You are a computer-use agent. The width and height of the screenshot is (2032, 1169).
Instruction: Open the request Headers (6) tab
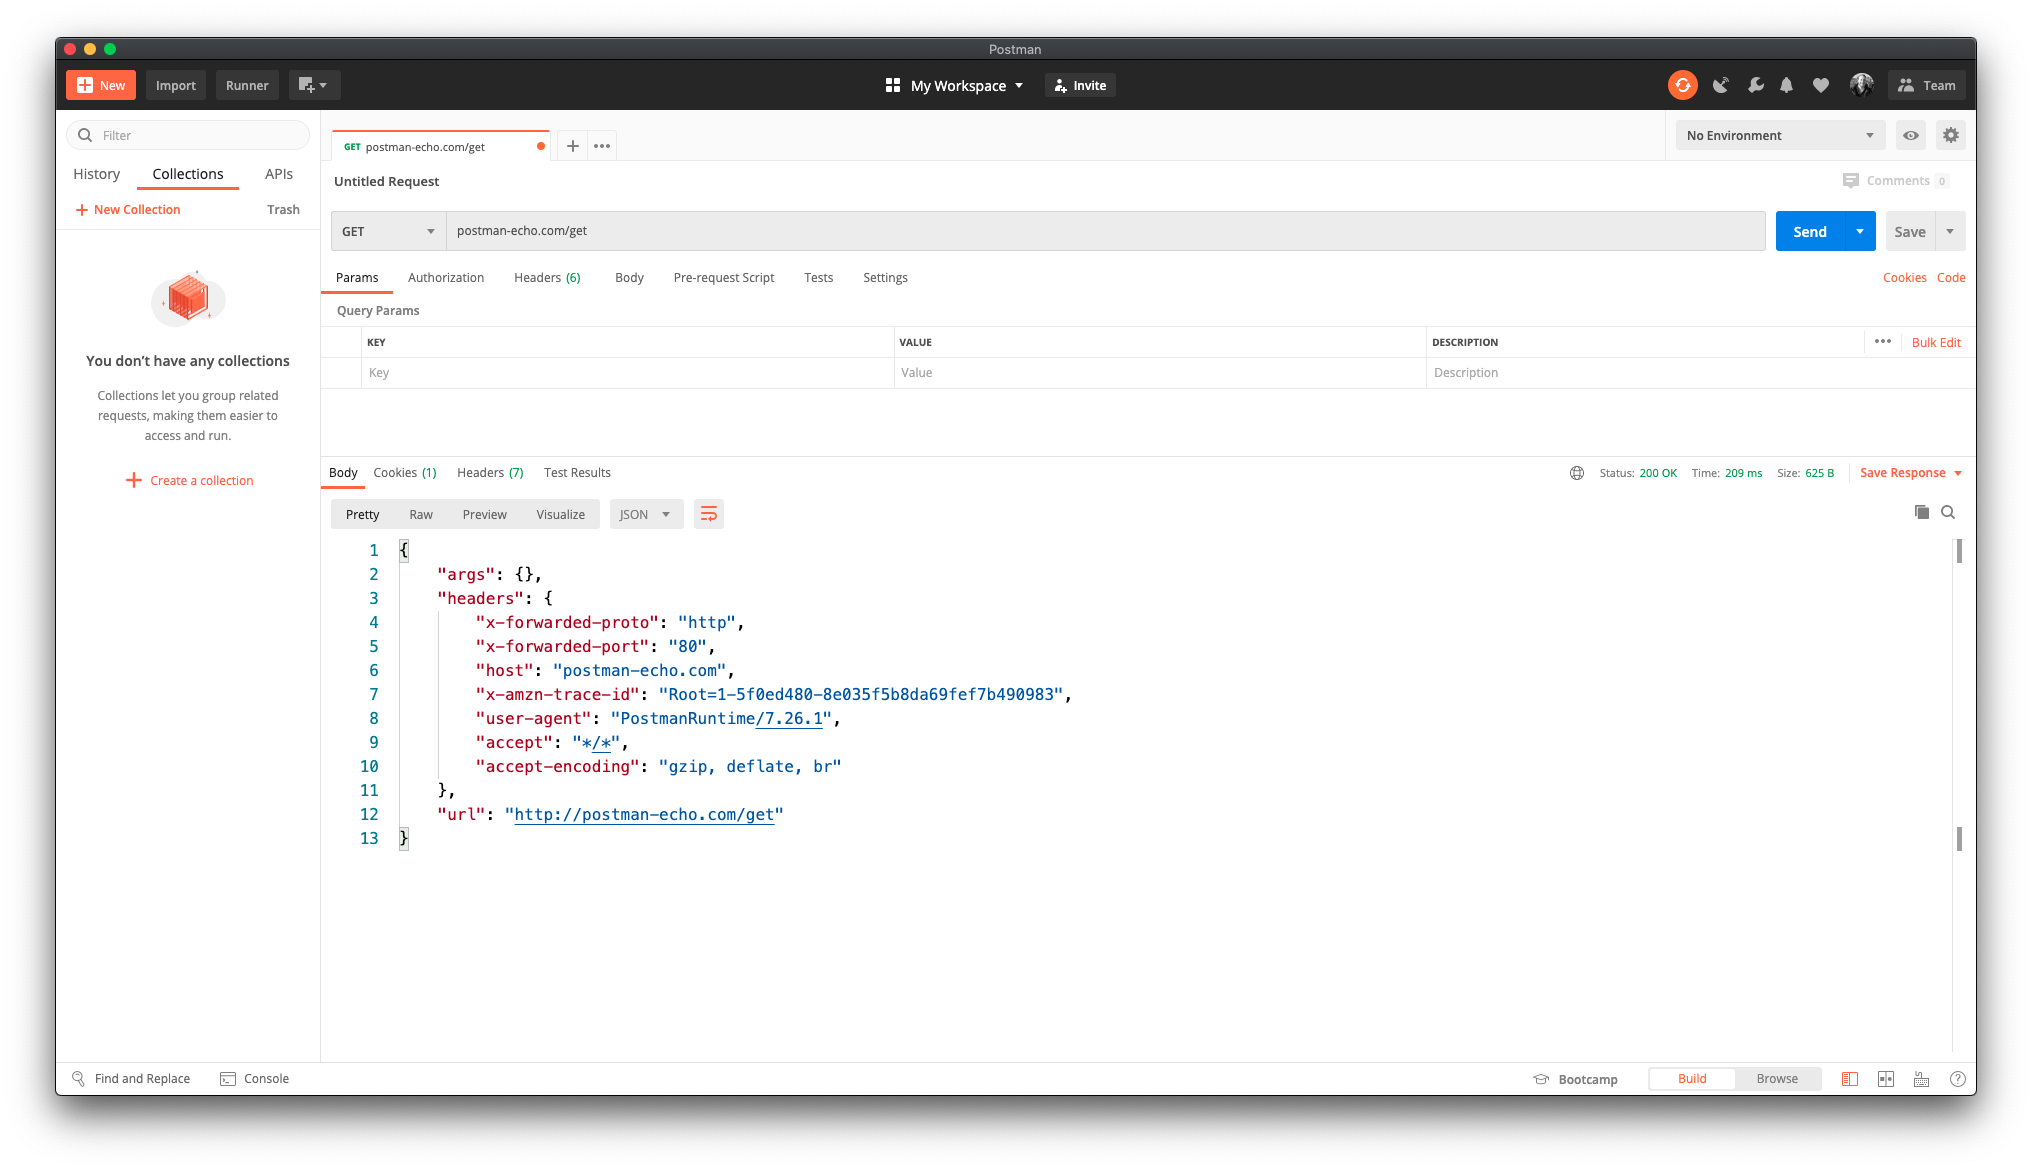pyautogui.click(x=547, y=277)
